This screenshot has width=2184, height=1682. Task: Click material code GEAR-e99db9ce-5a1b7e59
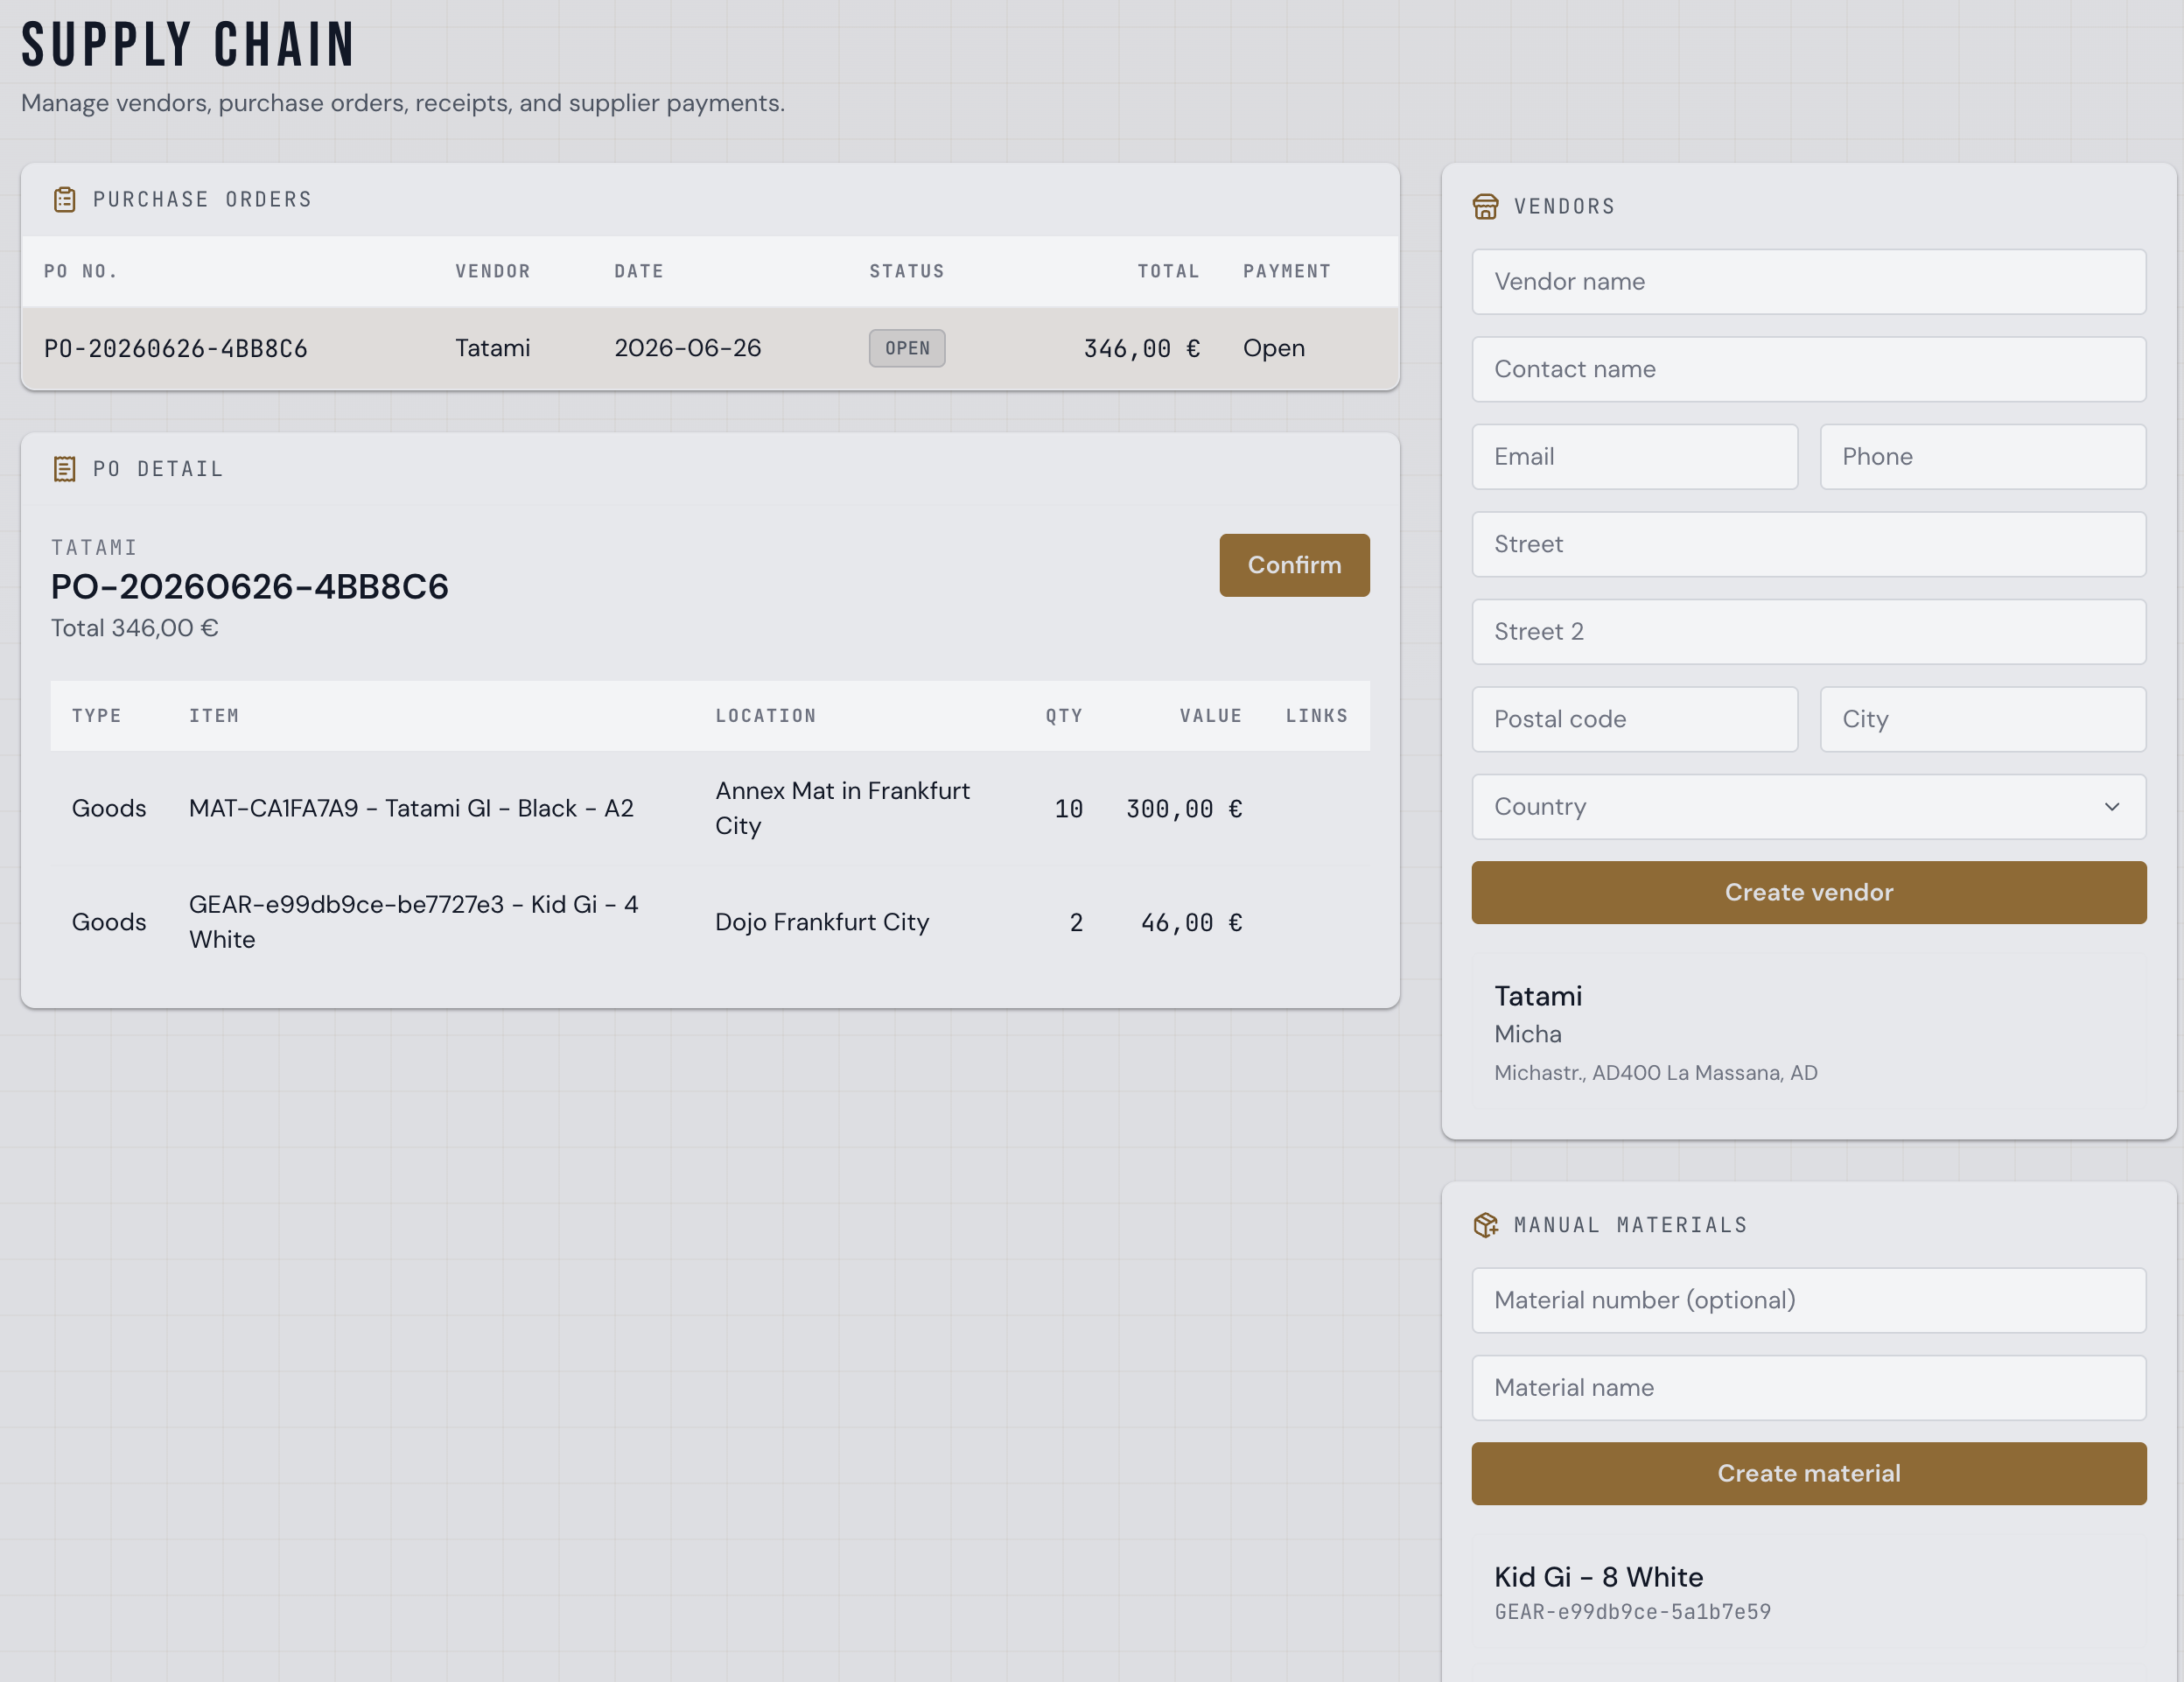pos(1633,1612)
